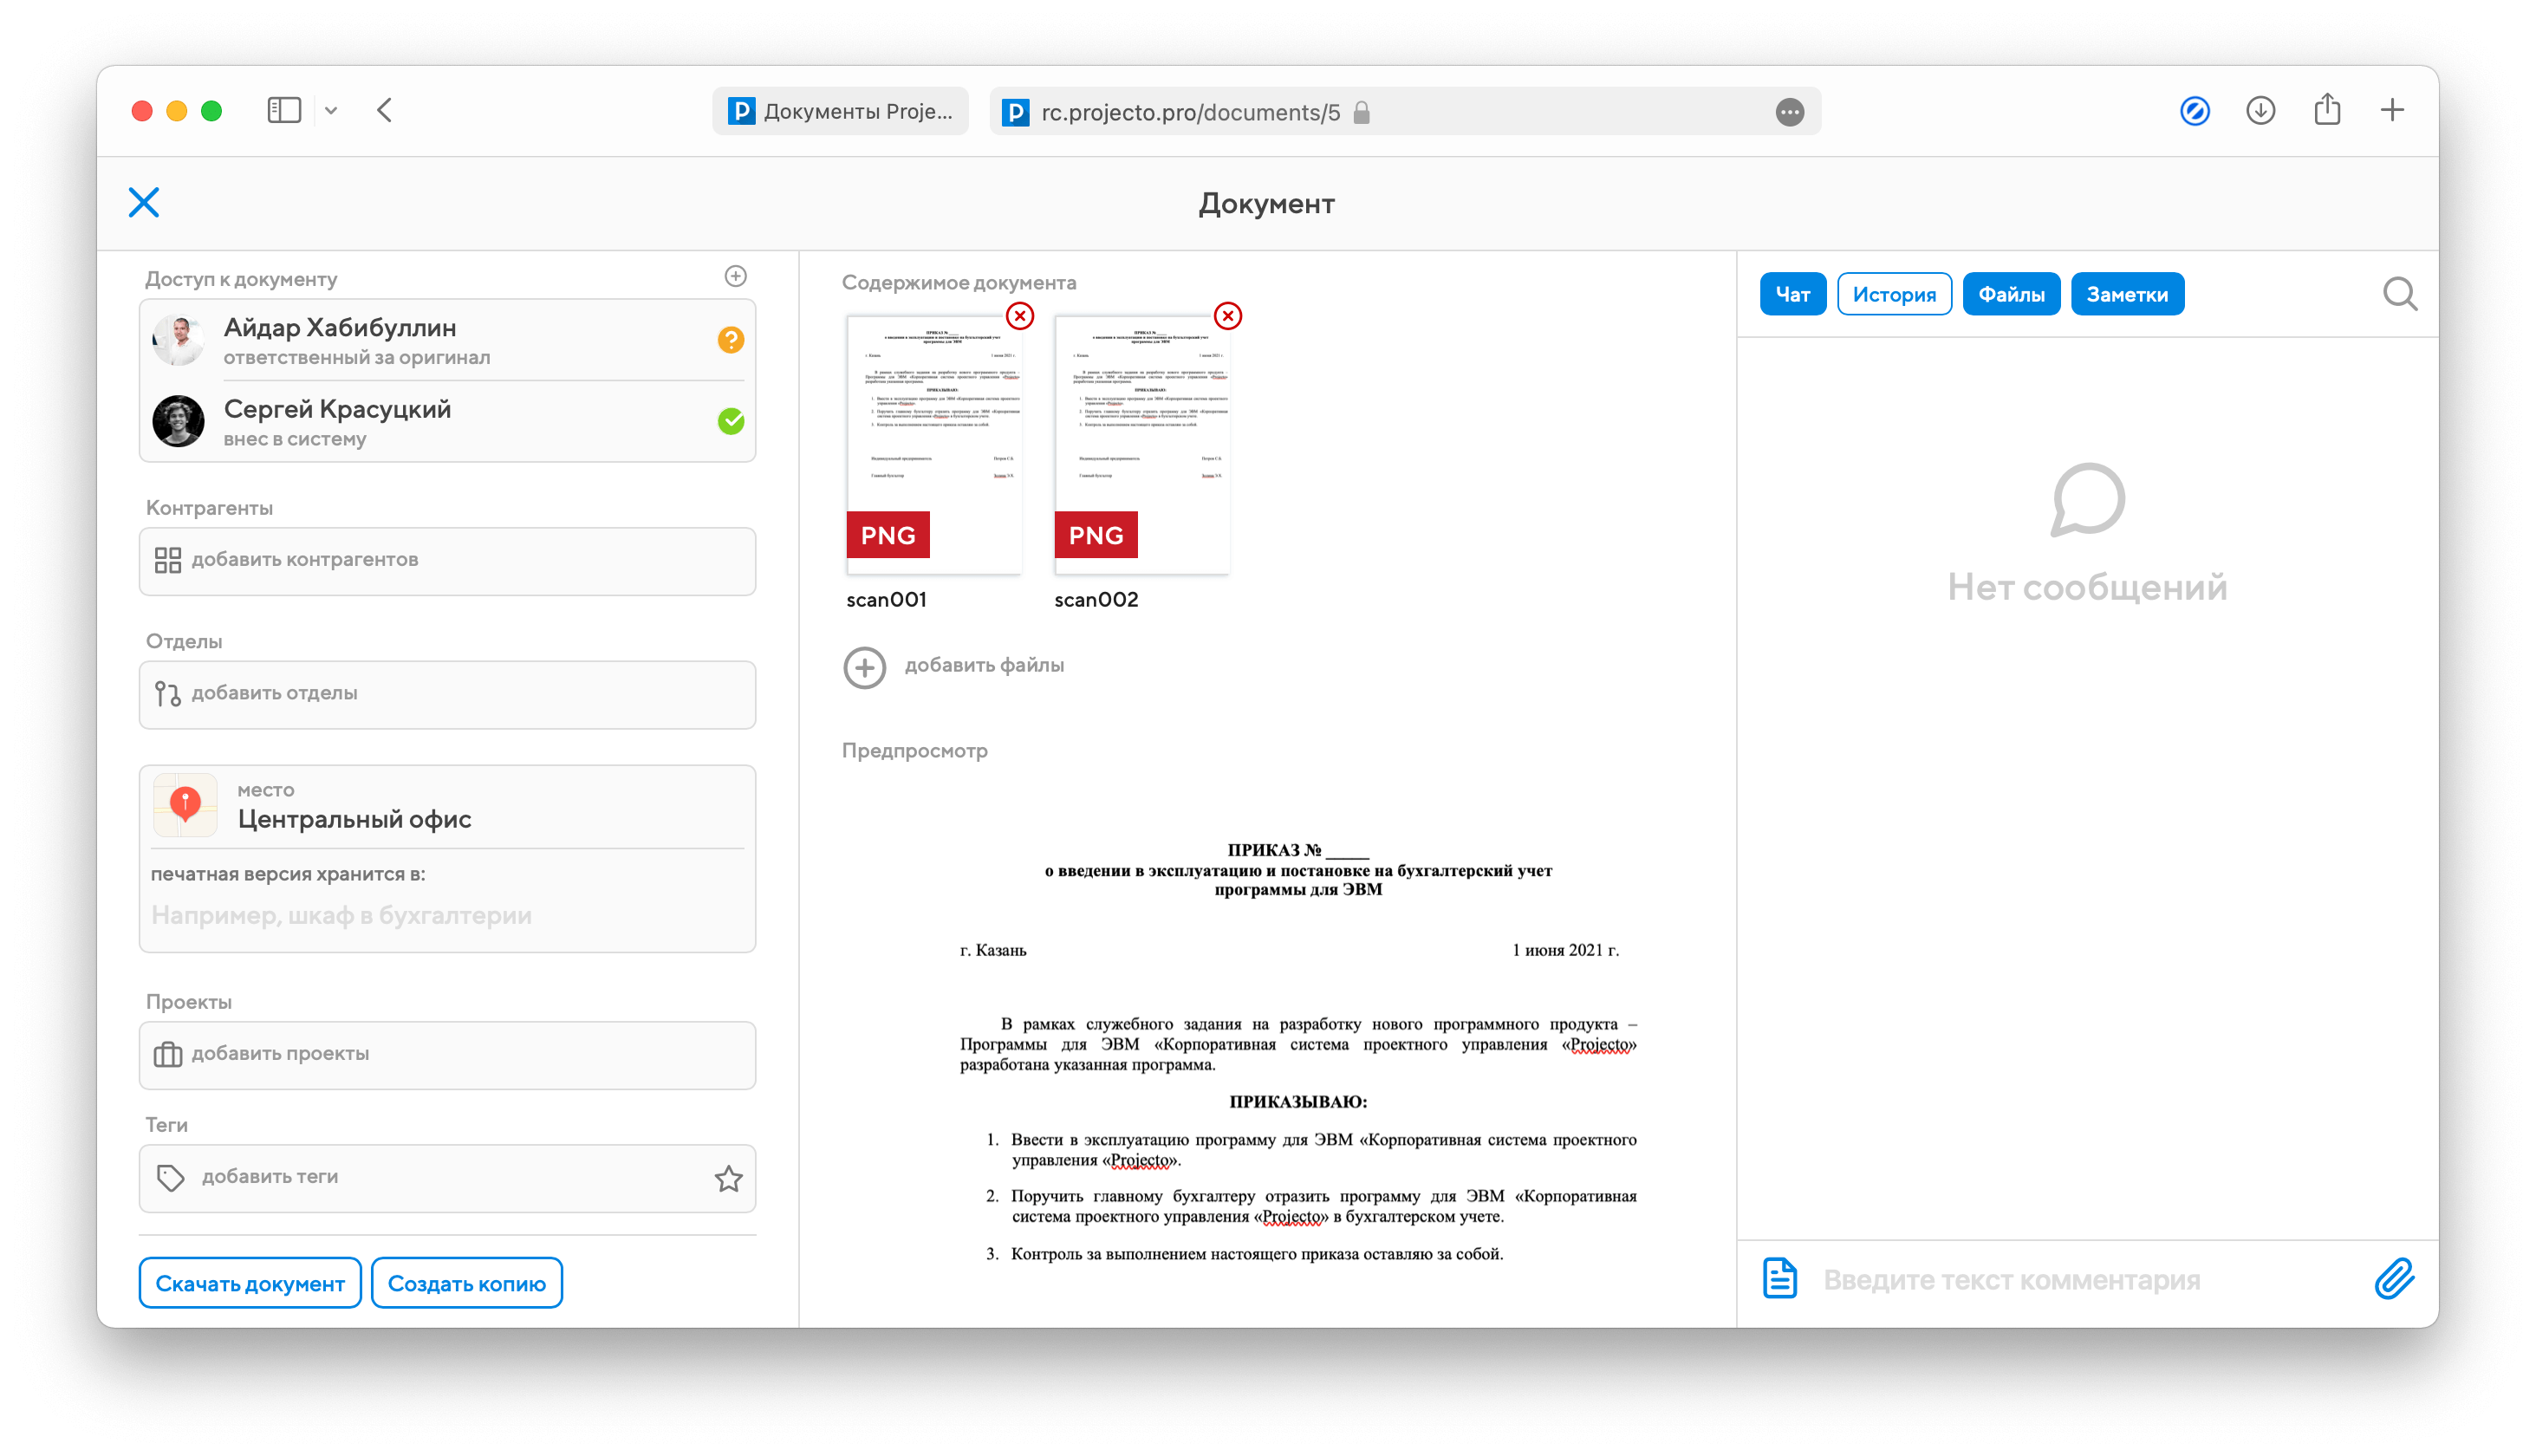2536x1456 pixels.
Task: Click the paperclip attach icon in the comment bar
Action: click(2394, 1279)
